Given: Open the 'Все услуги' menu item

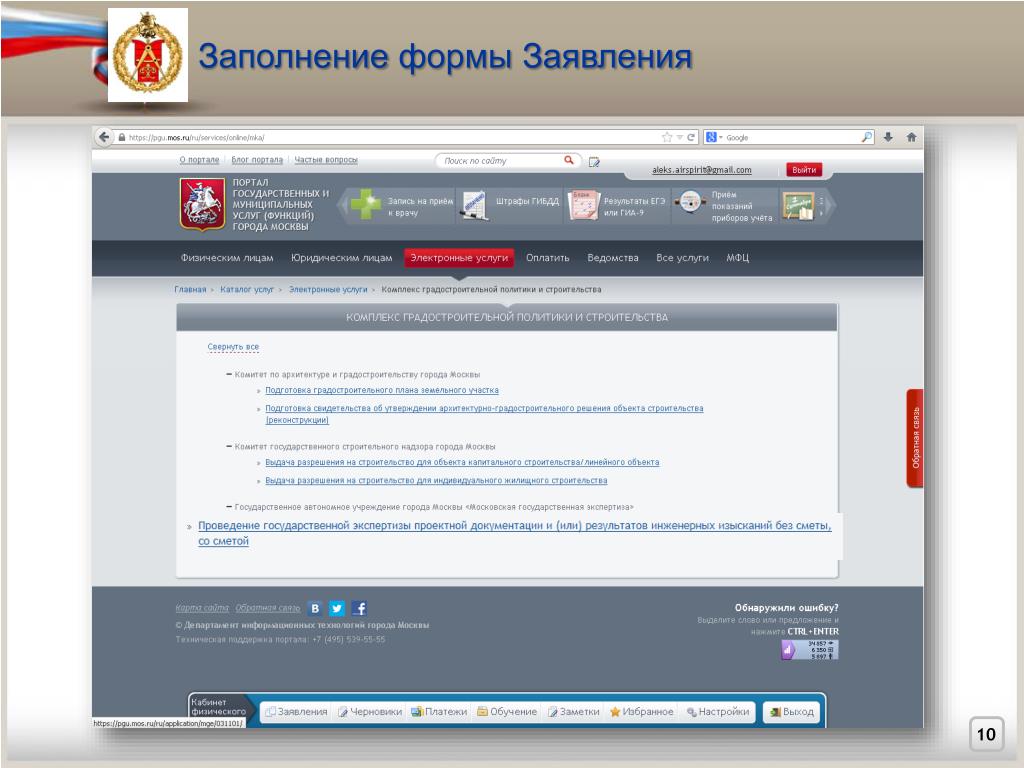Looking at the screenshot, I should coord(682,258).
